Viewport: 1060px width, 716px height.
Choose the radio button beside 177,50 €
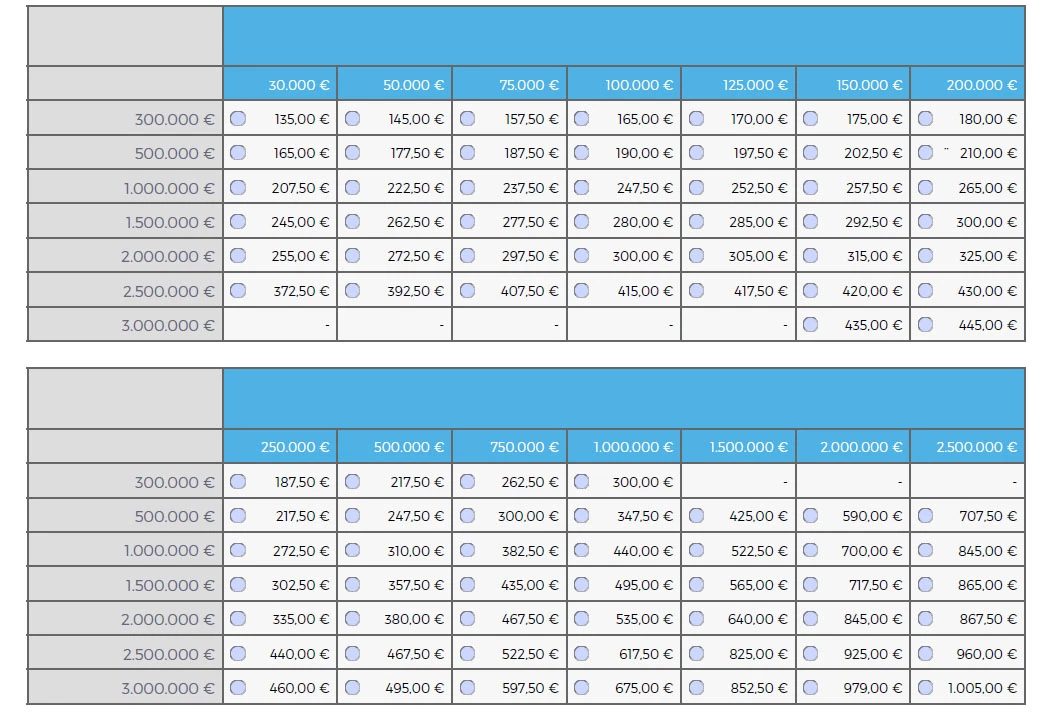coord(352,153)
